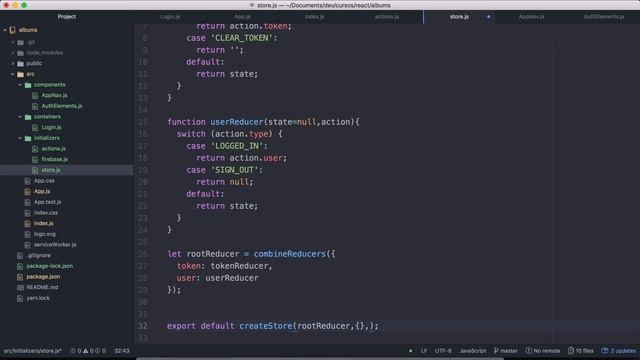Open index.css from the tree

(46, 213)
